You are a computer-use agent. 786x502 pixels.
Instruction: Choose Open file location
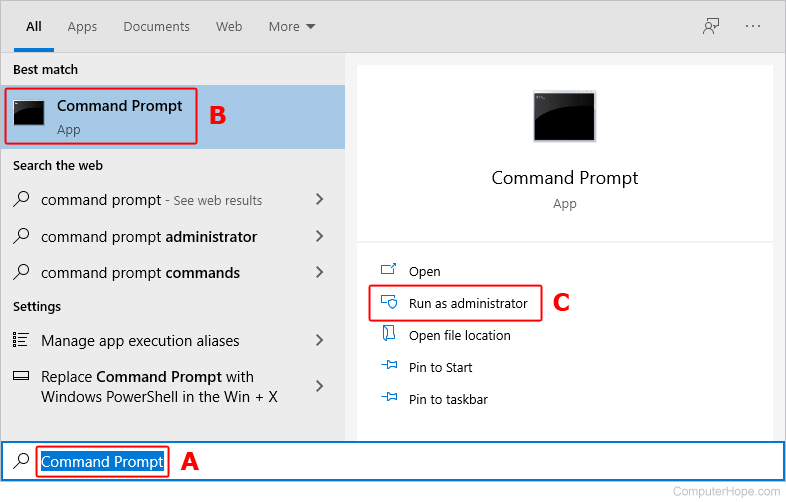(x=460, y=336)
